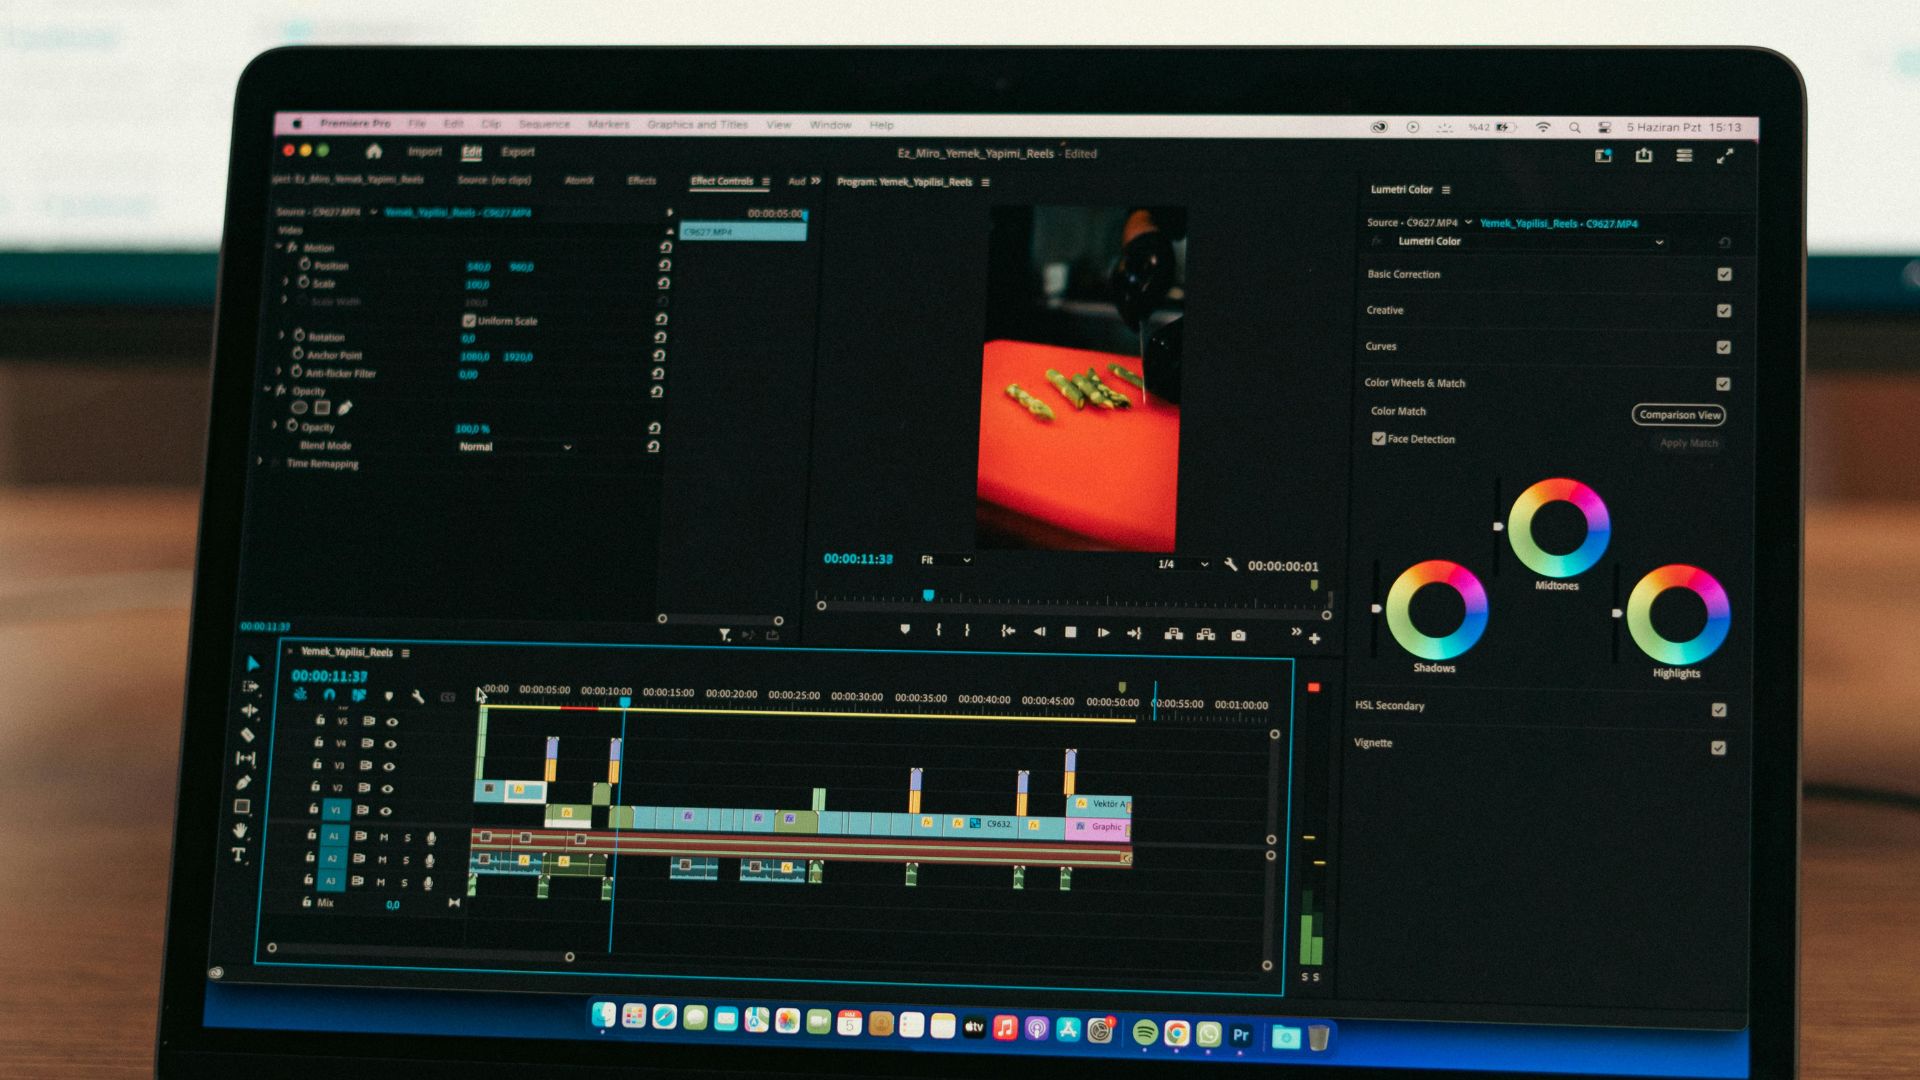The width and height of the screenshot is (1920, 1080).
Task: Open the Markers menu
Action: click(609, 124)
